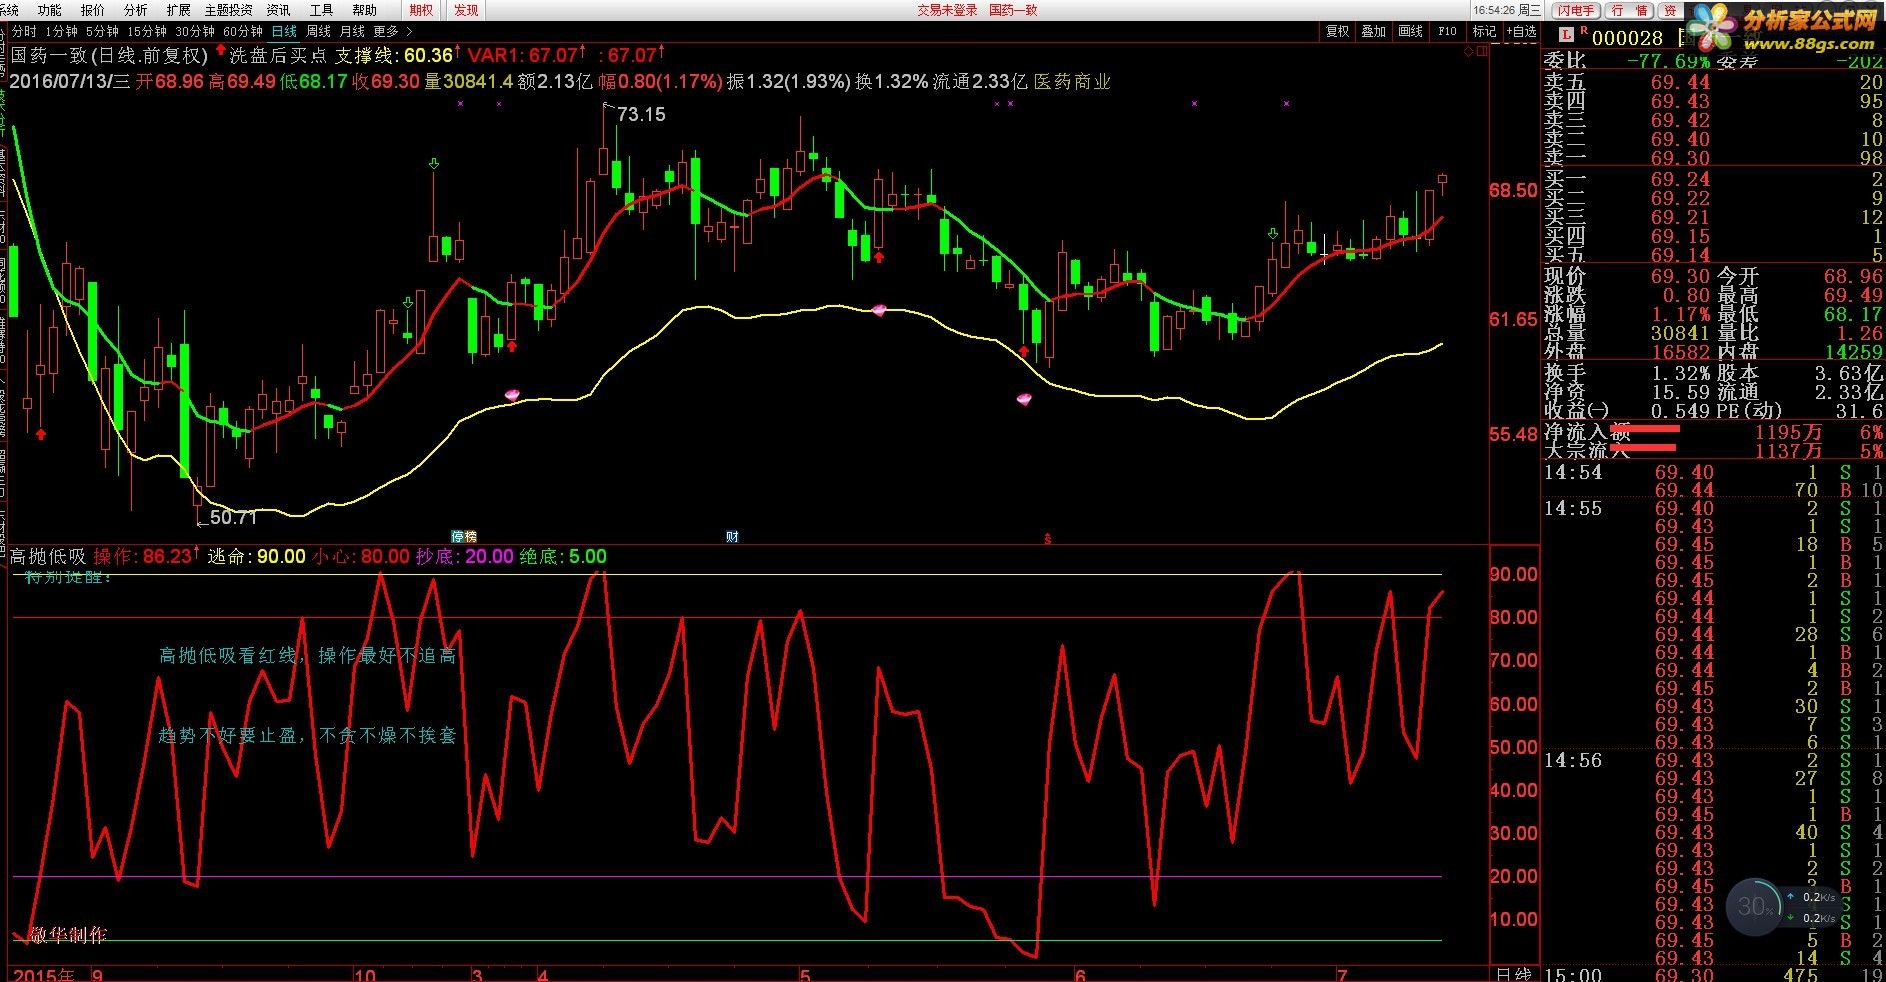Click the 期权 button
Viewport: 1886px width, 982px height.
(x=422, y=10)
